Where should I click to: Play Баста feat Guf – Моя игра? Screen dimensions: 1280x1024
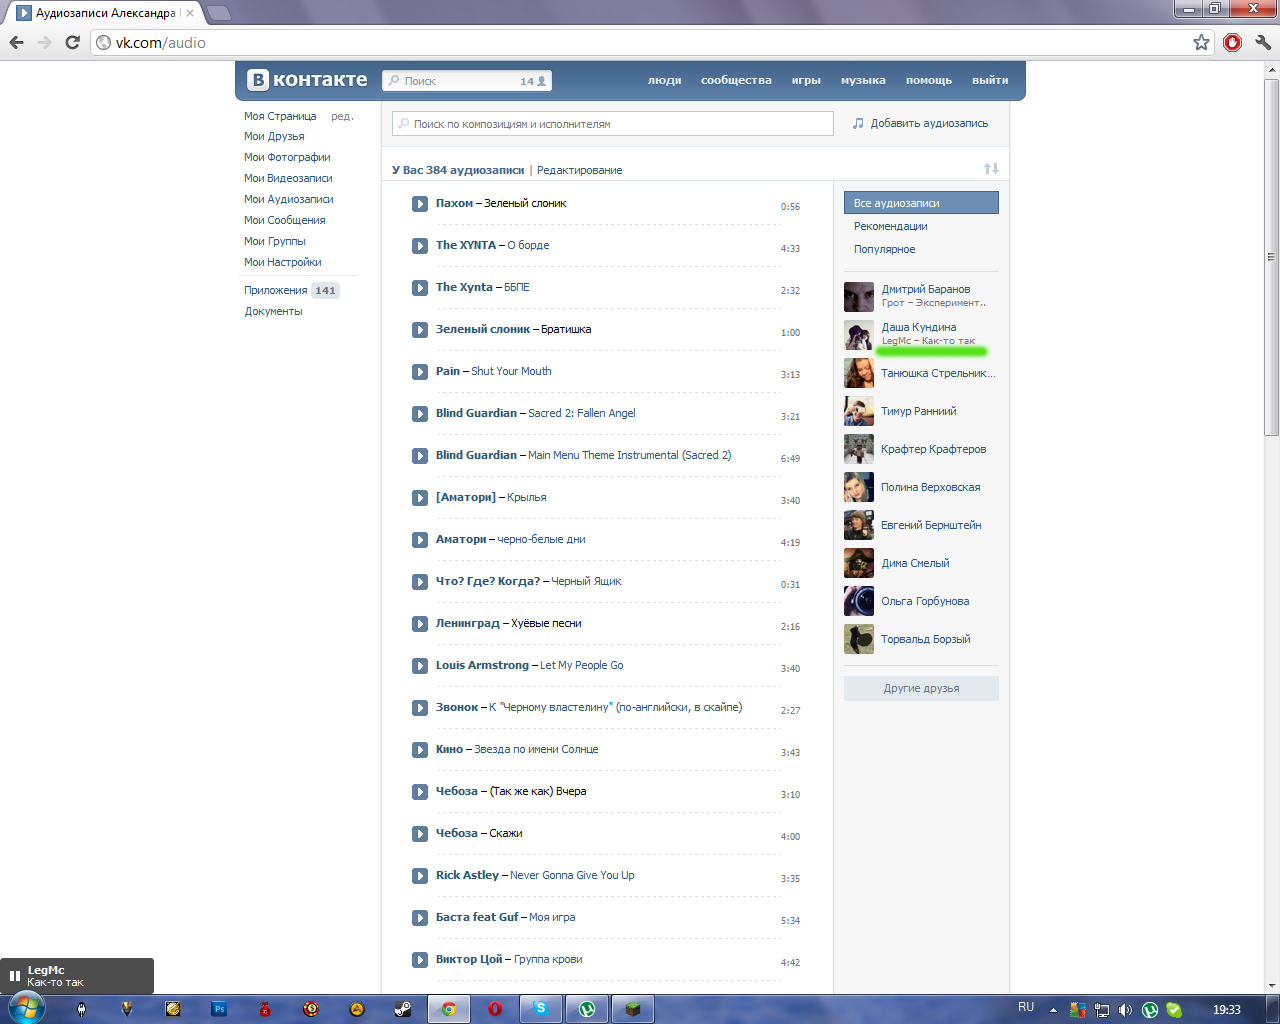coord(420,918)
